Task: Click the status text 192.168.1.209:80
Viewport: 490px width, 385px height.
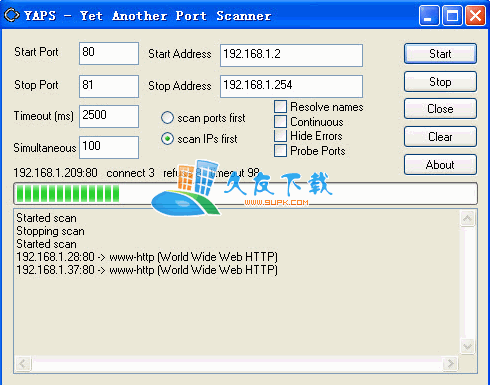Action: (55, 173)
